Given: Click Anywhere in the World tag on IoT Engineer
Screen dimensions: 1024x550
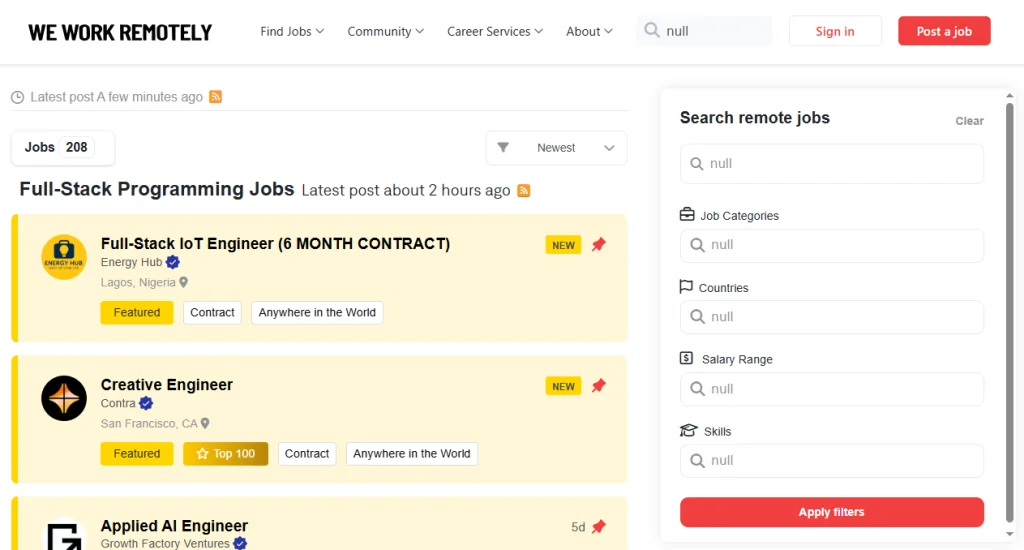Looking at the screenshot, I should click(317, 312).
